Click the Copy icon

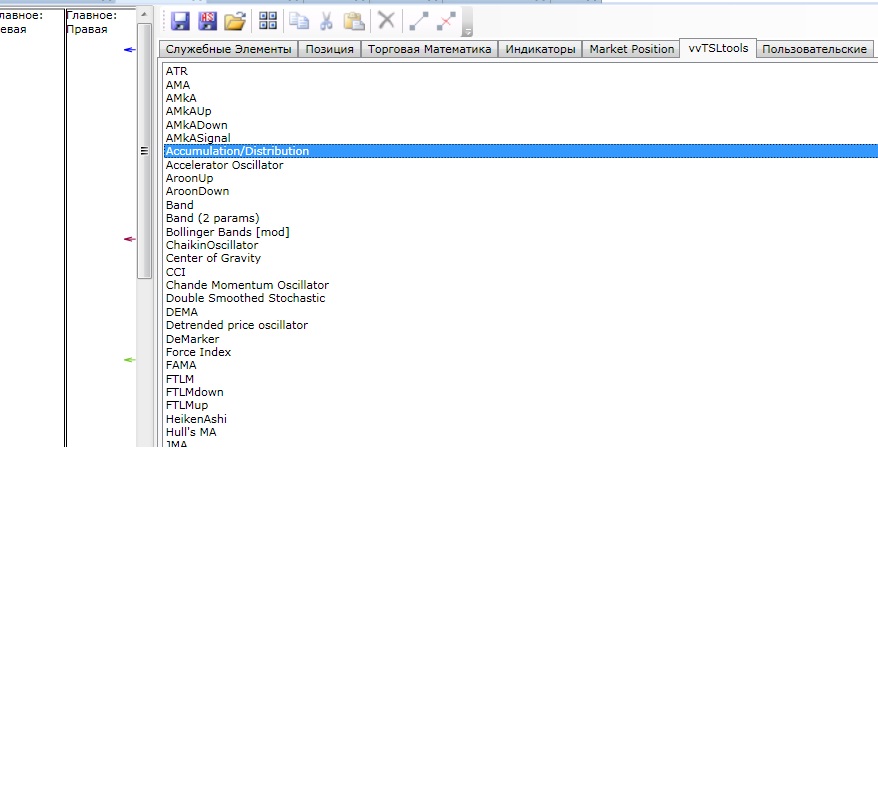(x=299, y=21)
